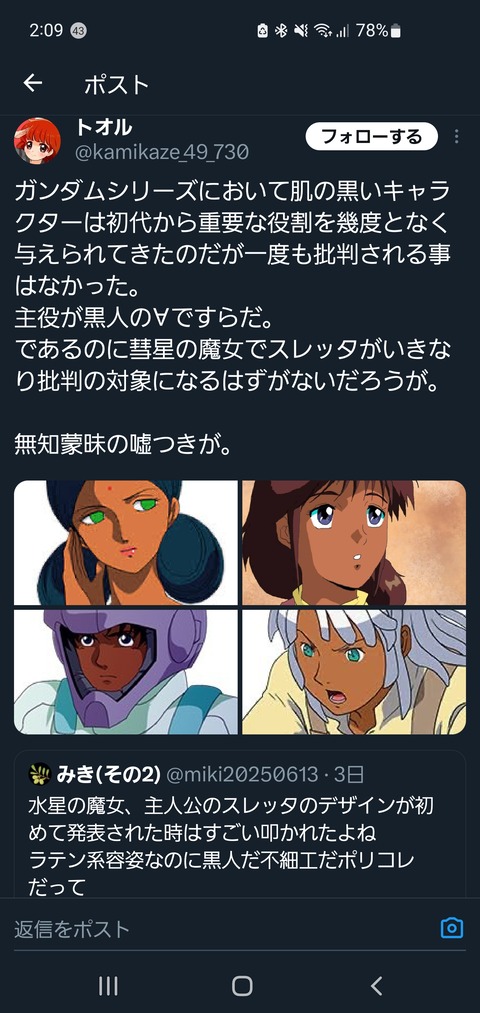Tap the Android home button
The width and height of the screenshot is (480, 1013).
point(242,985)
